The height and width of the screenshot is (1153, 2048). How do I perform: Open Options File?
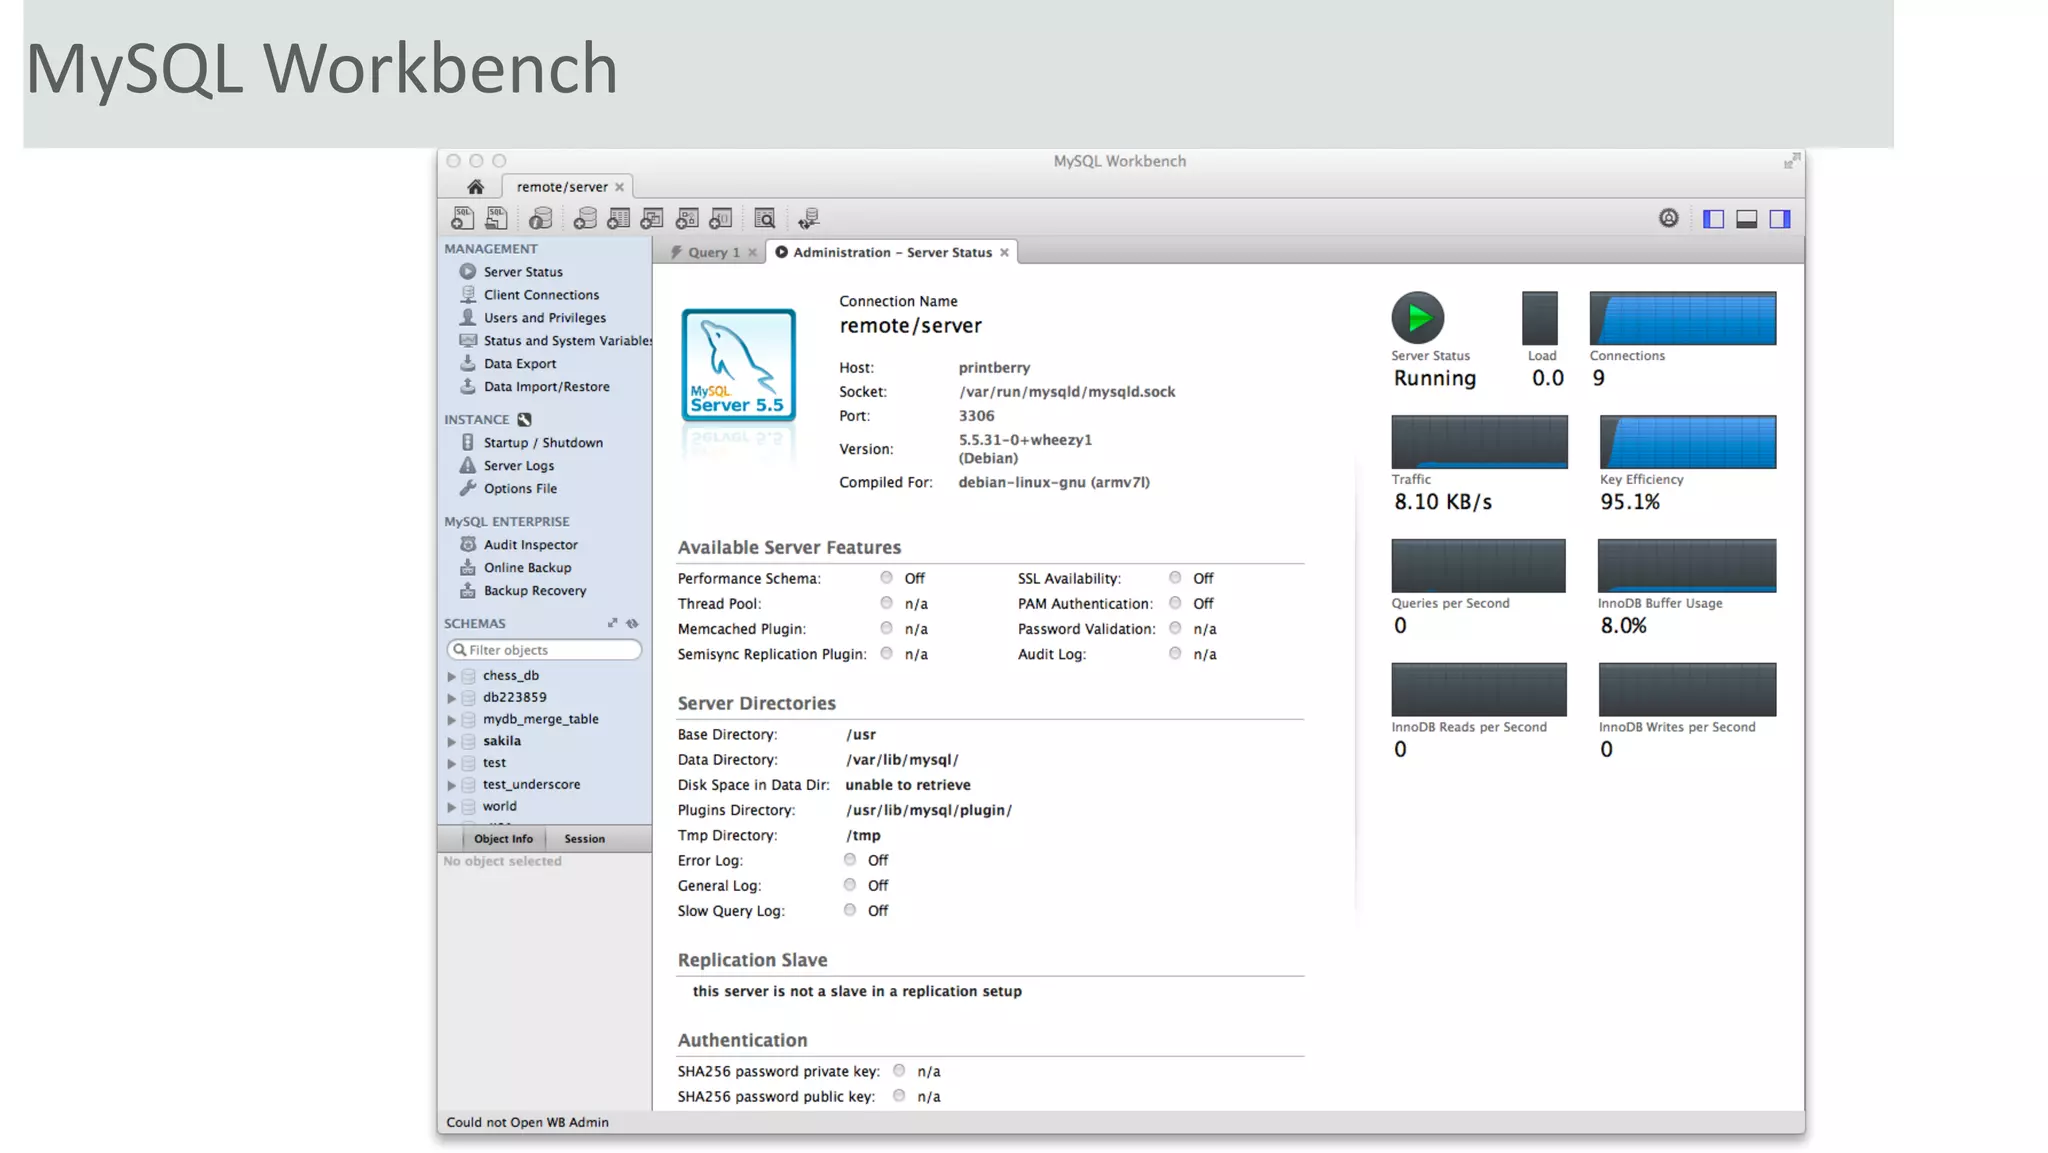tap(520, 489)
